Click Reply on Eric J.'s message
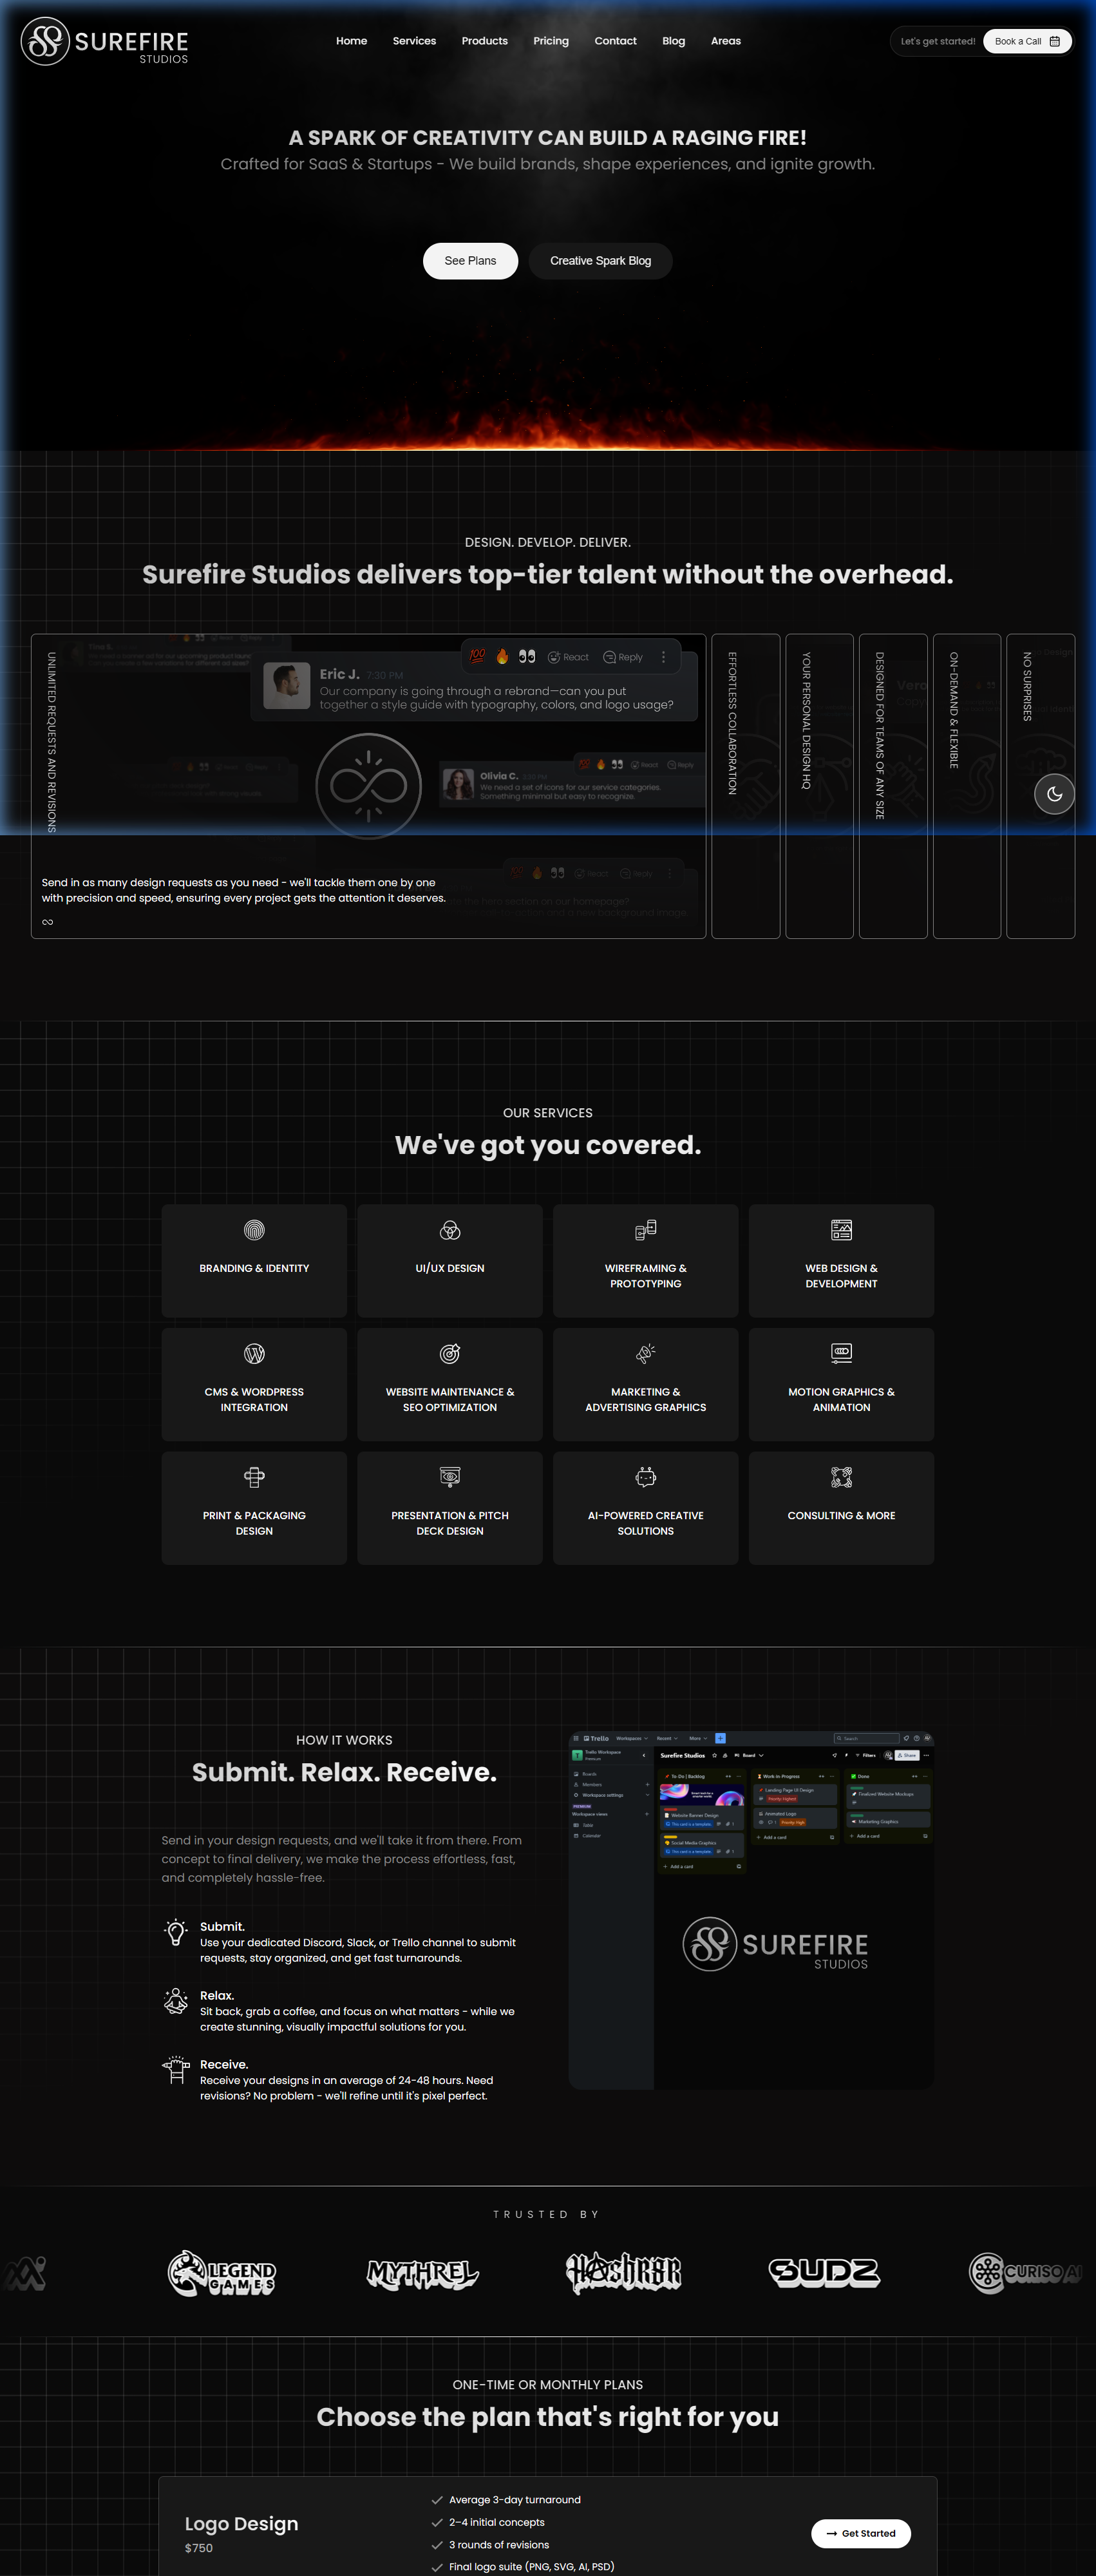1096x2576 pixels. pos(623,657)
